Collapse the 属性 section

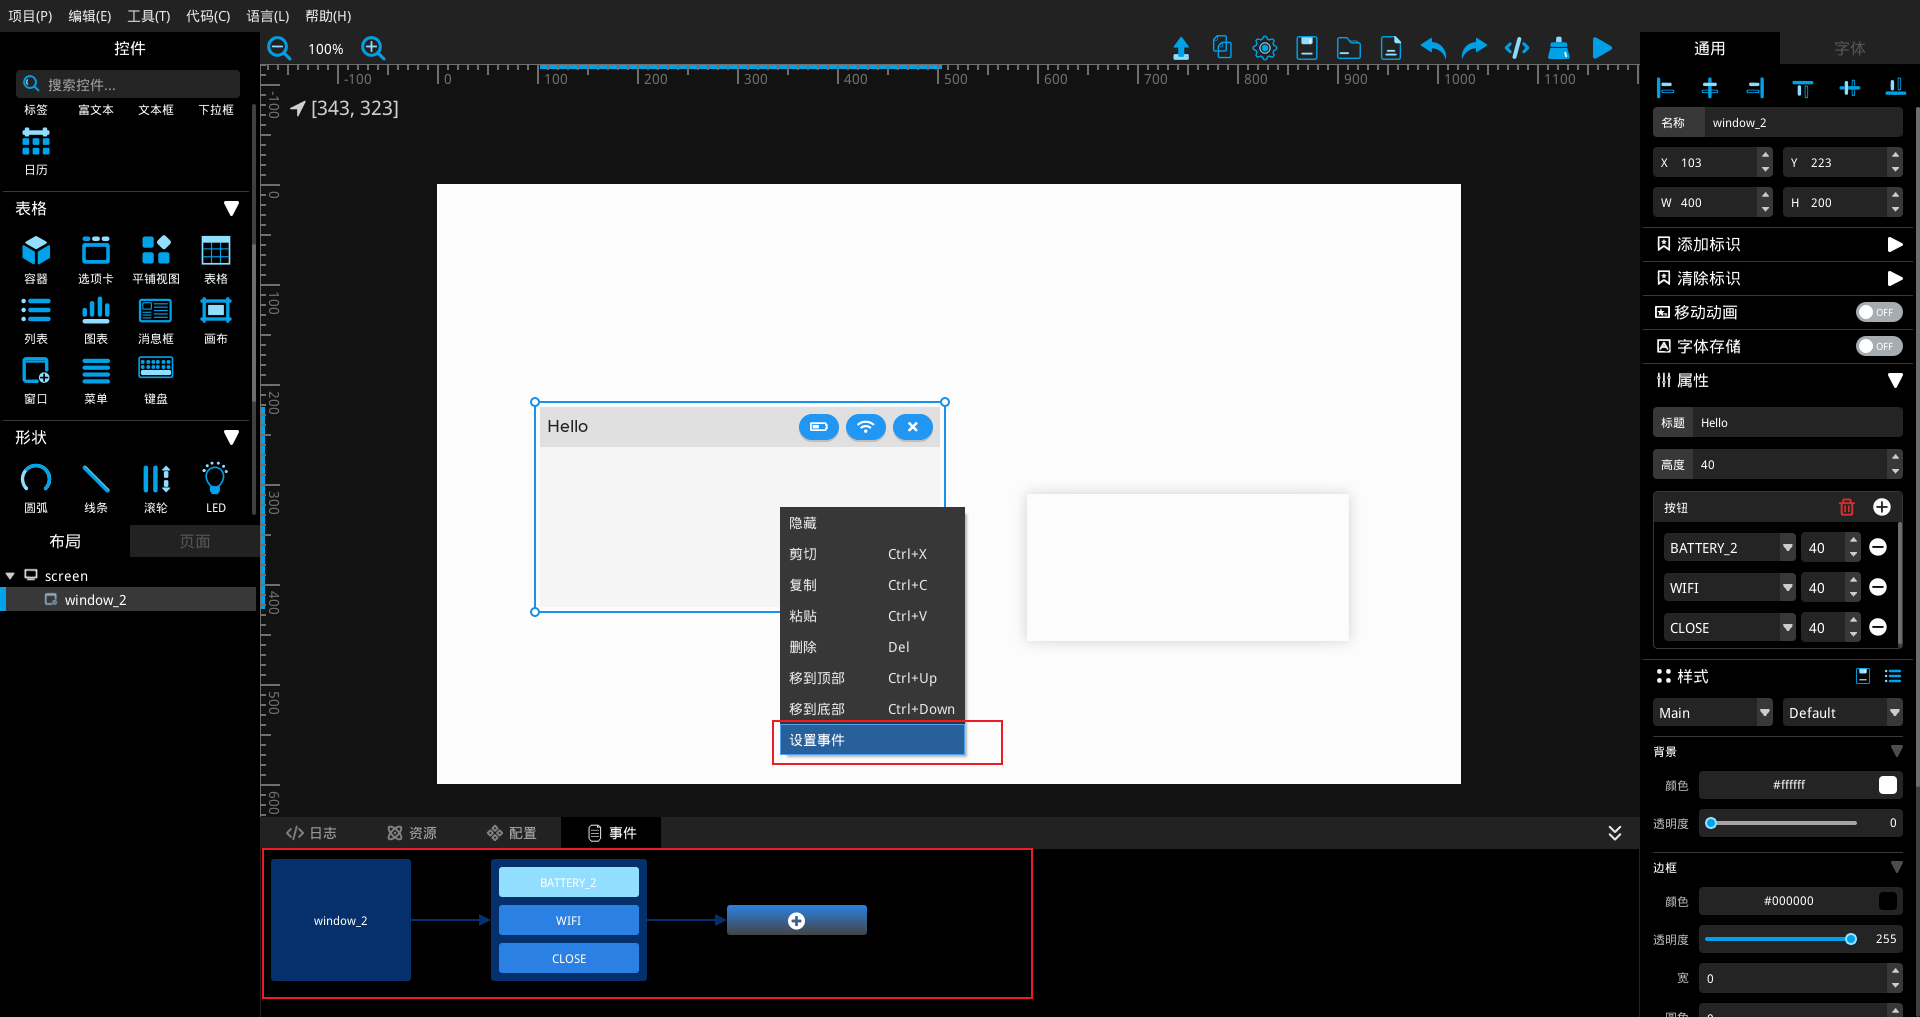point(1894,380)
